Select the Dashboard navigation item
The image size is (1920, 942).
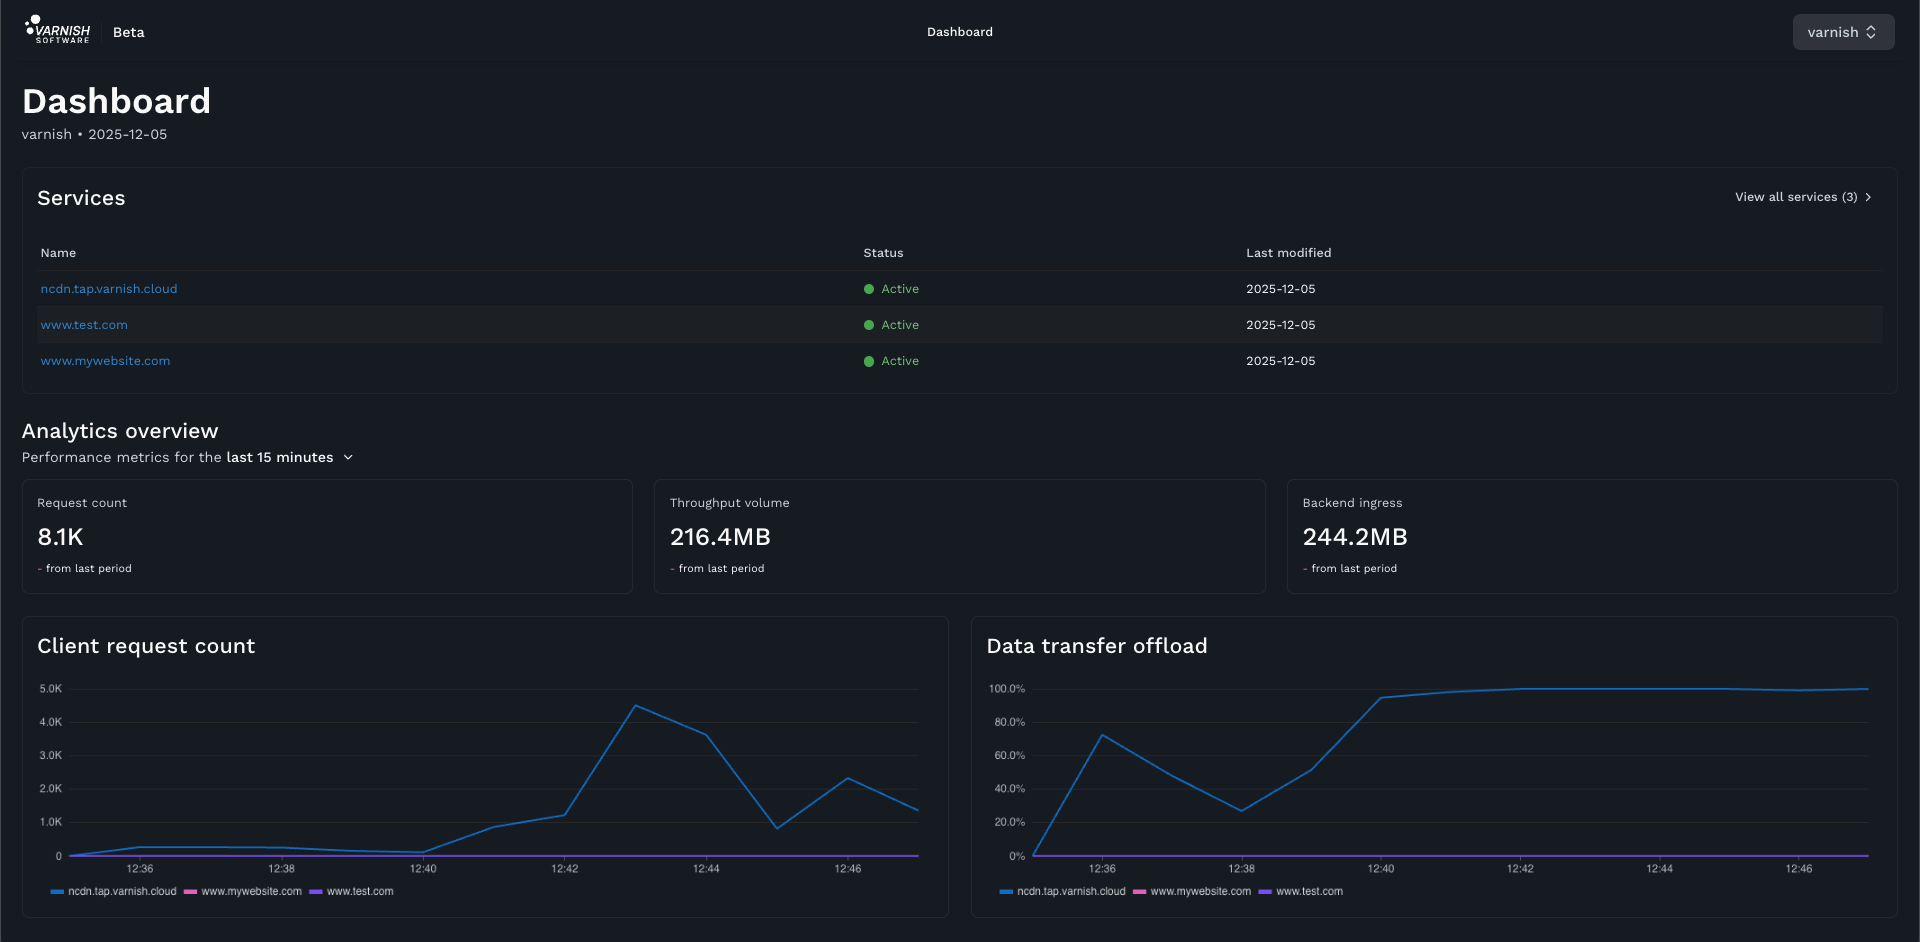[960, 32]
